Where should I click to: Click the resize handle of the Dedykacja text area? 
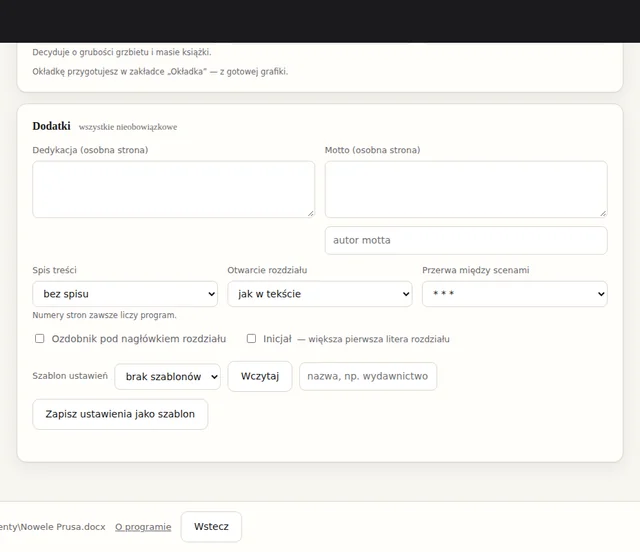pyautogui.click(x=311, y=214)
